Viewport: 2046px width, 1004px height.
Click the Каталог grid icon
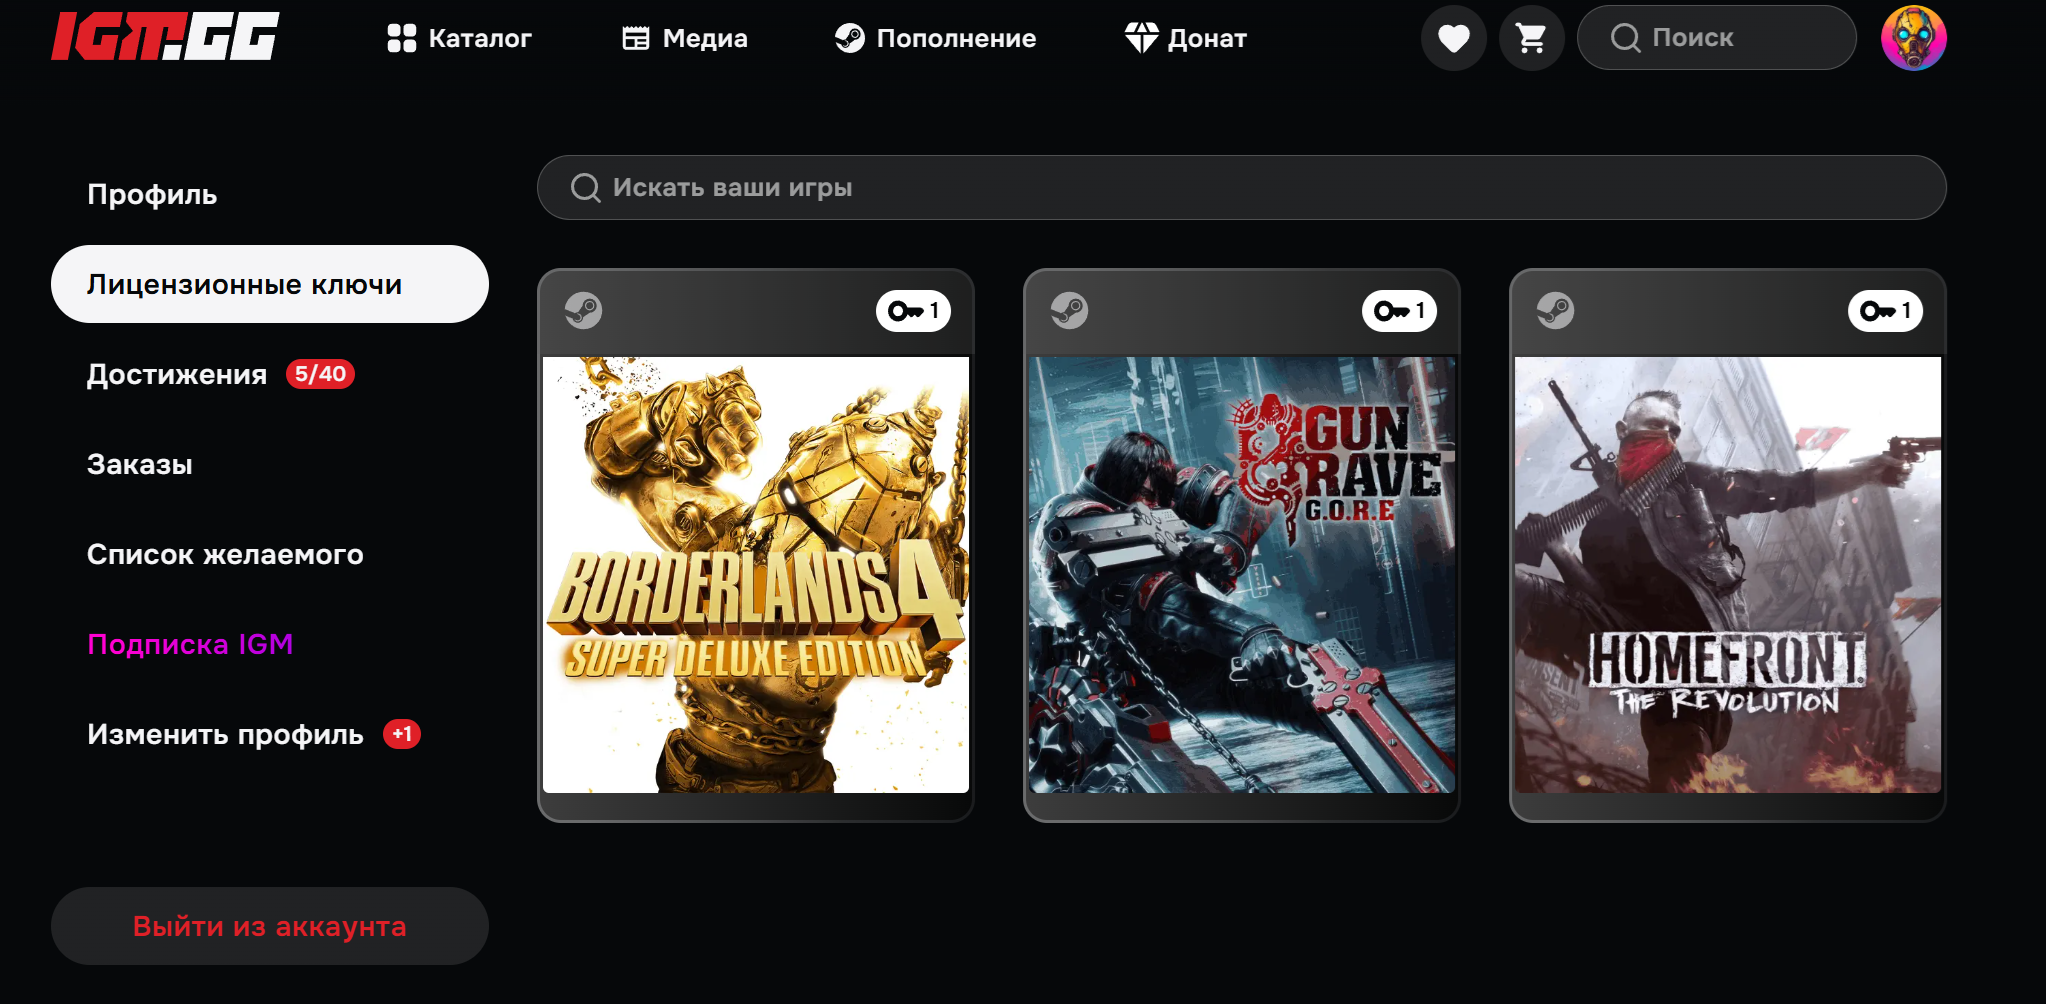[401, 38]
